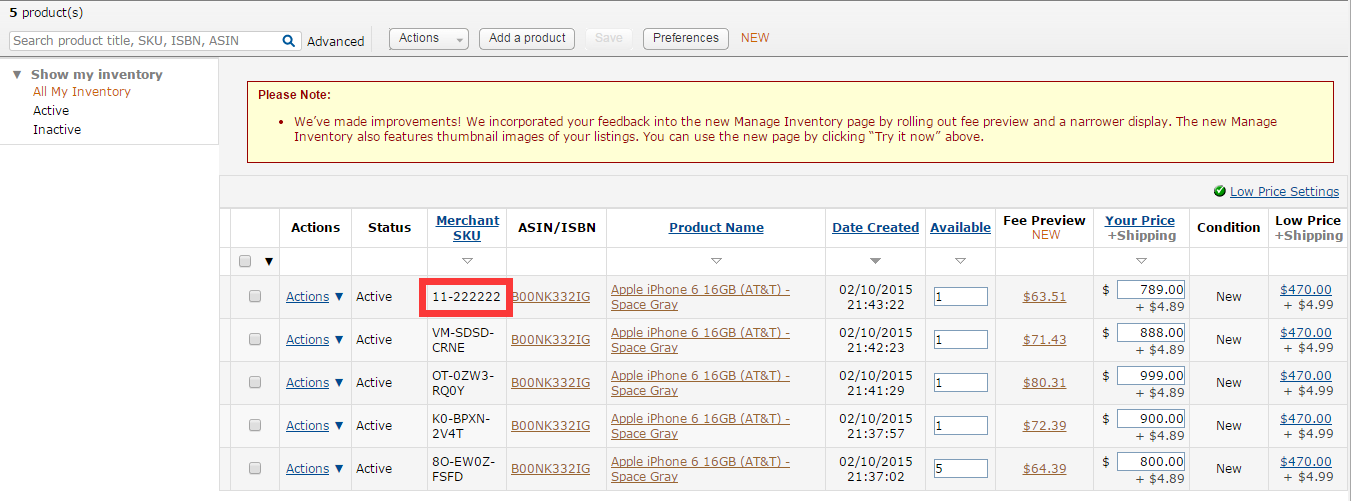
Task: Edit price field showing 789.00
Action: click(1151, 290)
